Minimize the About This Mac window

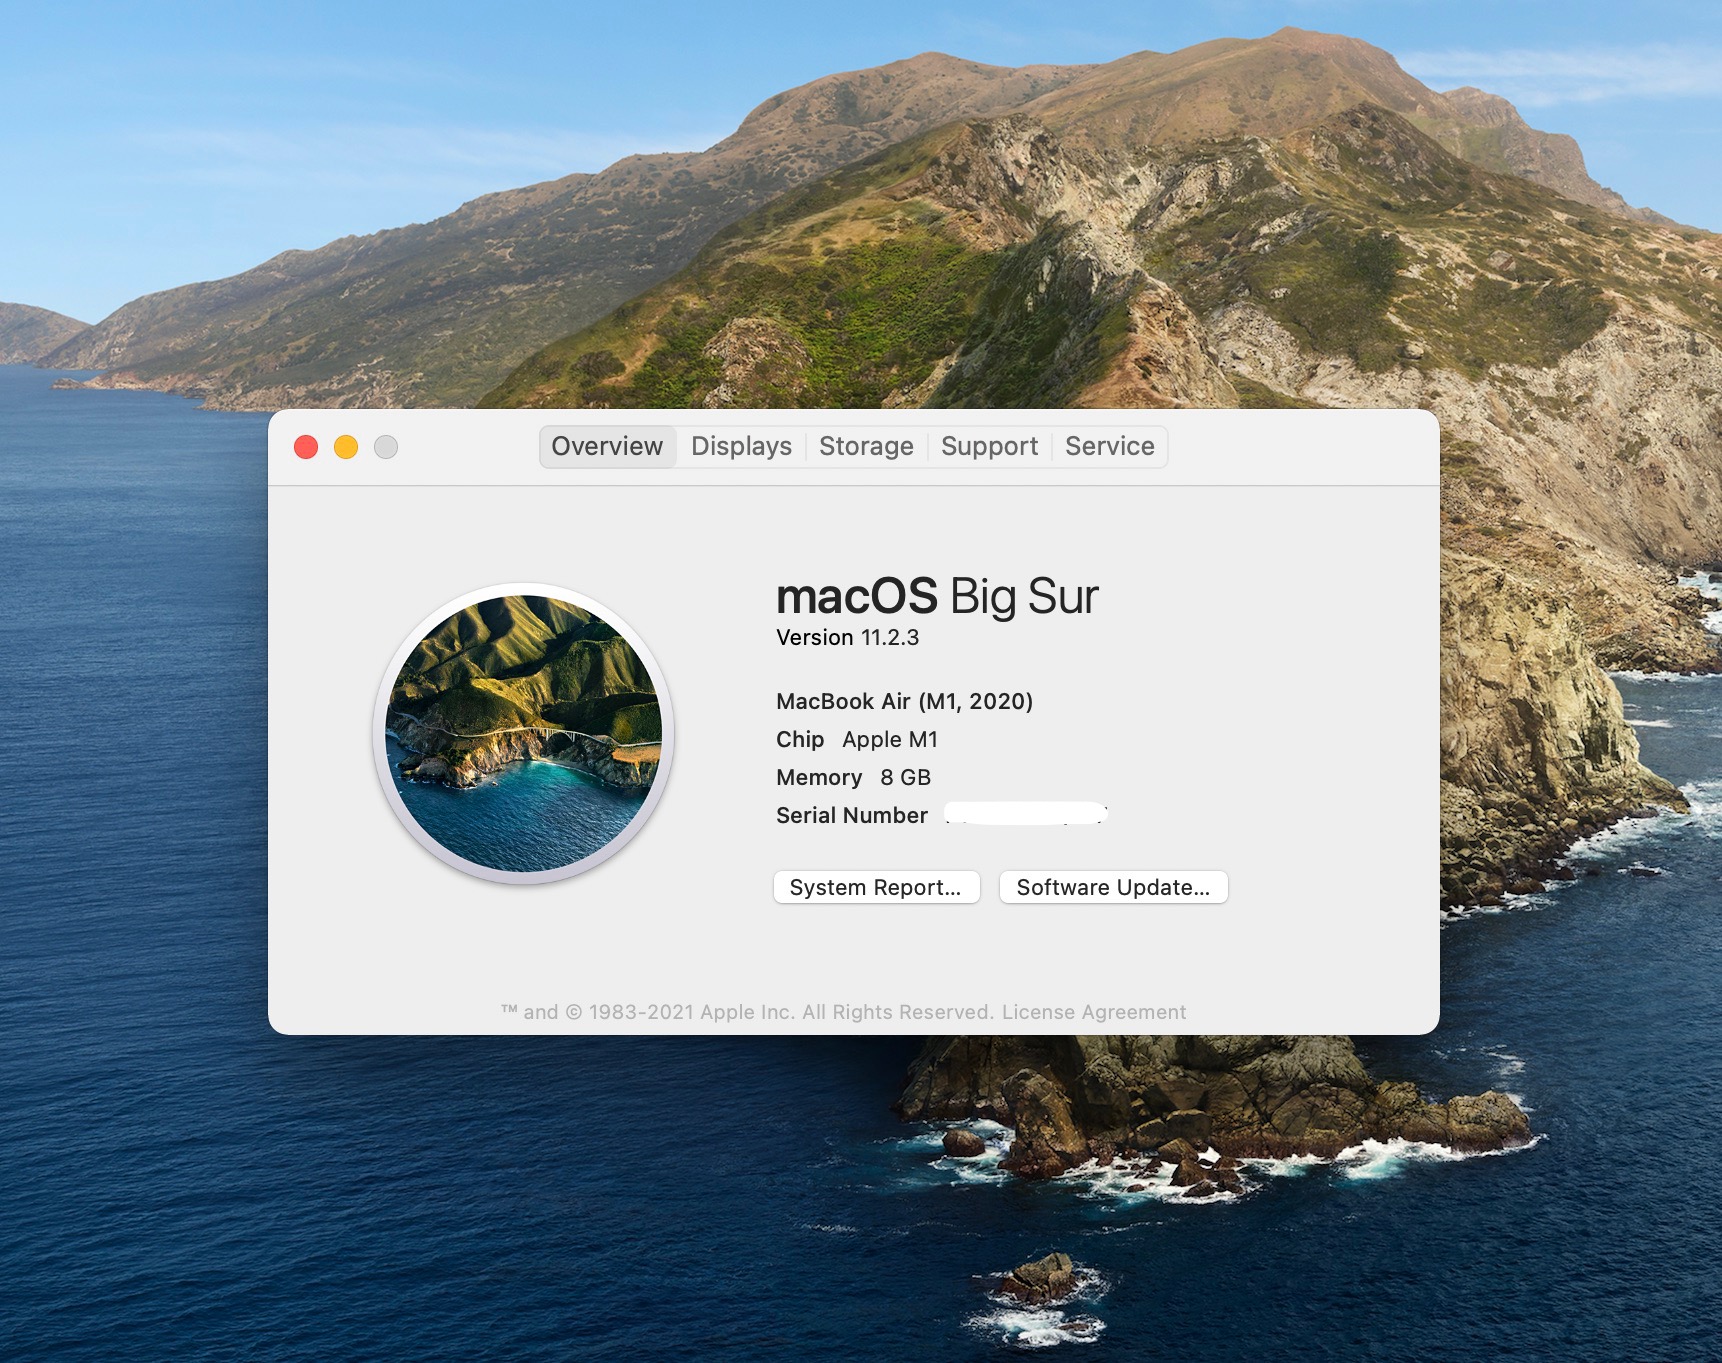tap(346, 447)
